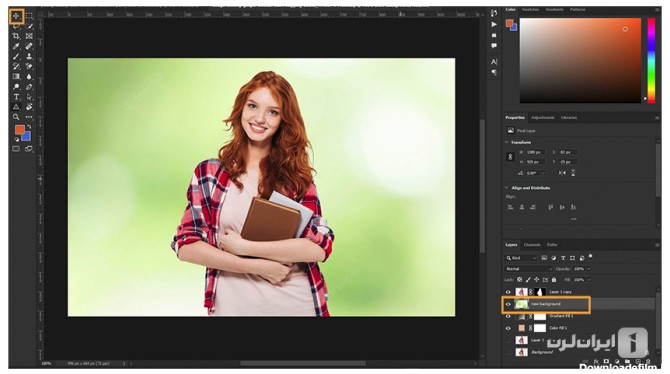Toggle lock transparent pixels

tap(520, 280)
